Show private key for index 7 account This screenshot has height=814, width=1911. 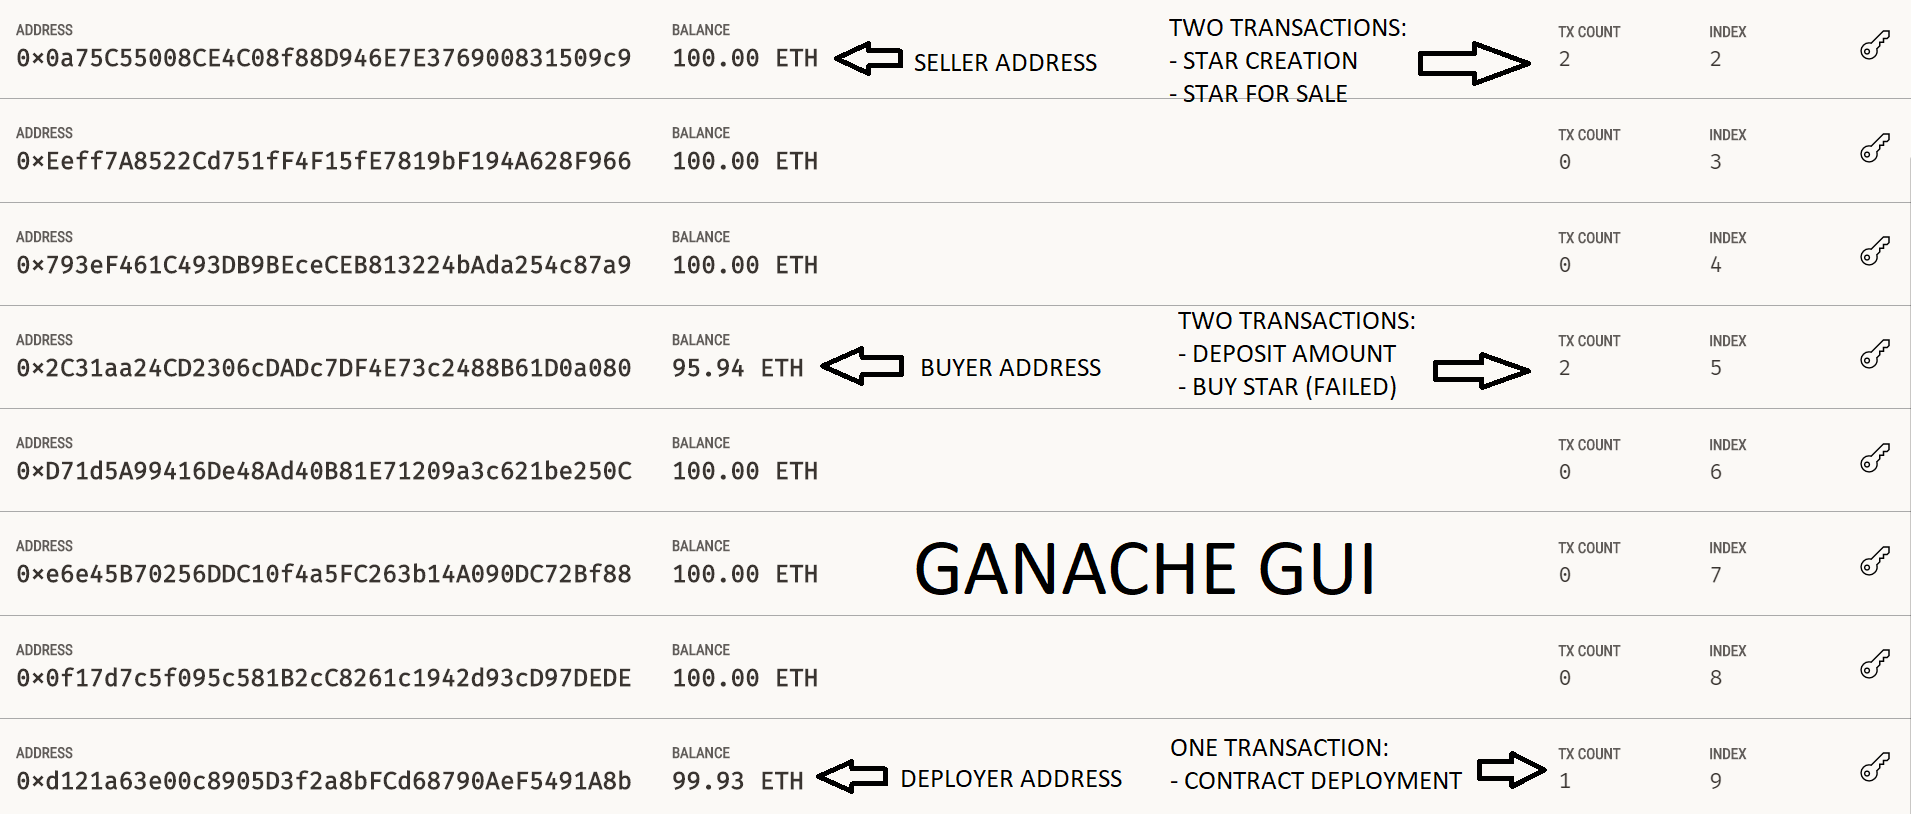point(1874,561)
